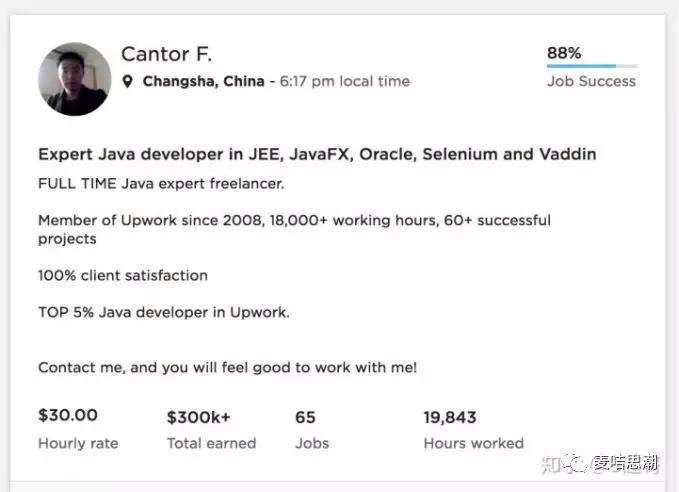Screen dimensions: 679x492
Task: Click the Member of Upwork since 2008 text
Action: point(294,220)
